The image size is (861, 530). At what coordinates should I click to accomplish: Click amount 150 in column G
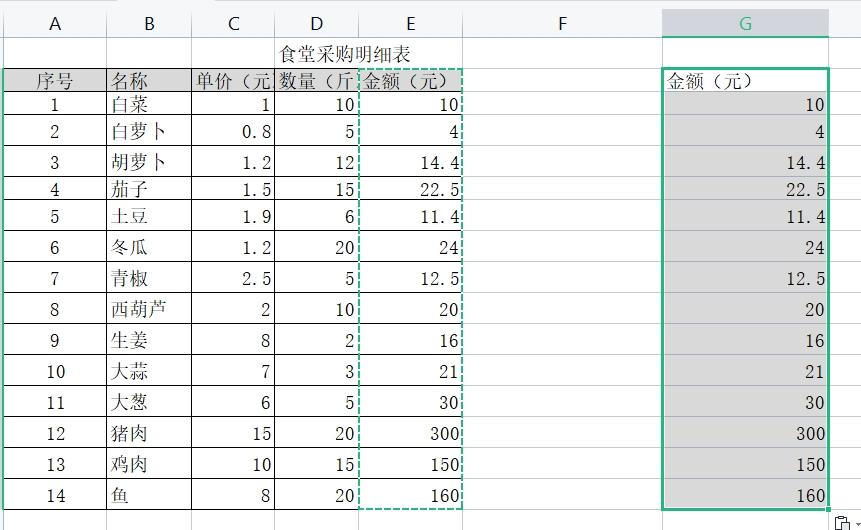[x=746, y=462]
